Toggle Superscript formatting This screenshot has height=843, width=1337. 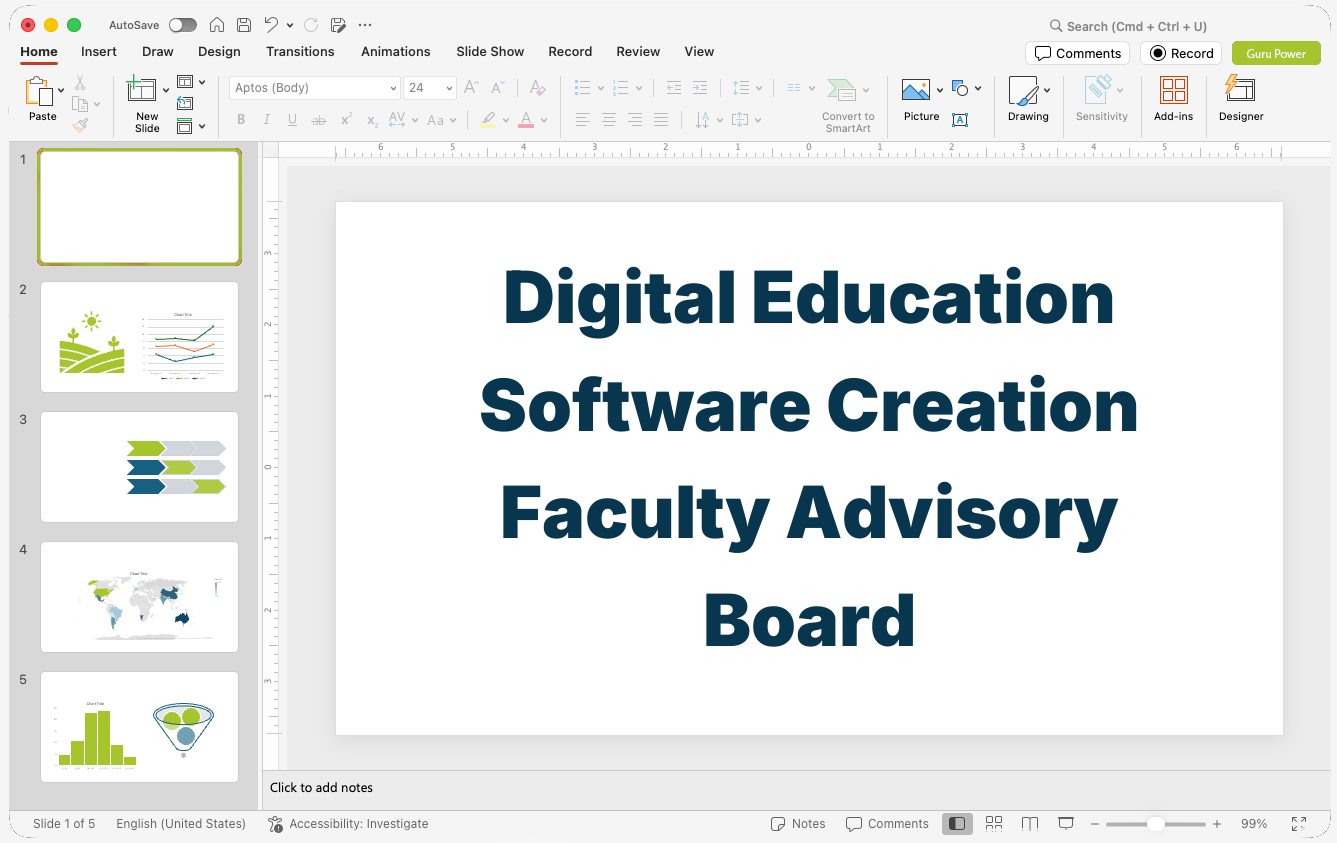point(346,120)
